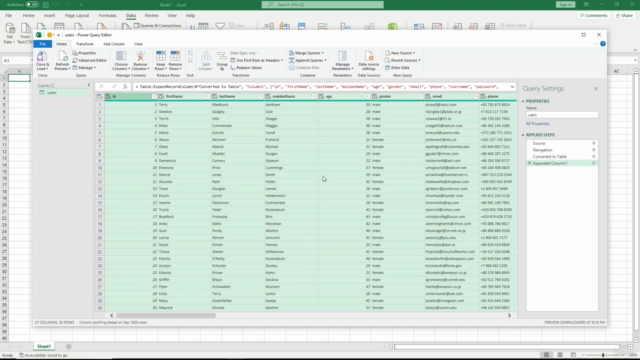Click the horizontal scrollbar thumb in the grid
The image size is (640, 360).
click(166, 316)
